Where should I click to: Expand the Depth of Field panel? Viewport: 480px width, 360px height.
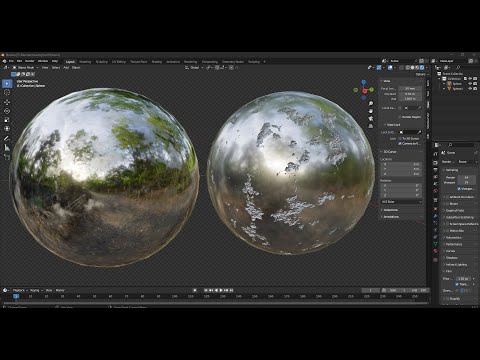(455, 210)
